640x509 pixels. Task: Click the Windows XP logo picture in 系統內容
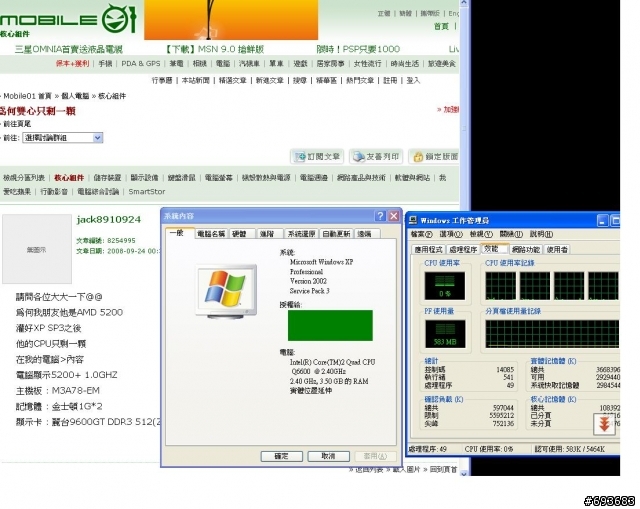point(226,291)
